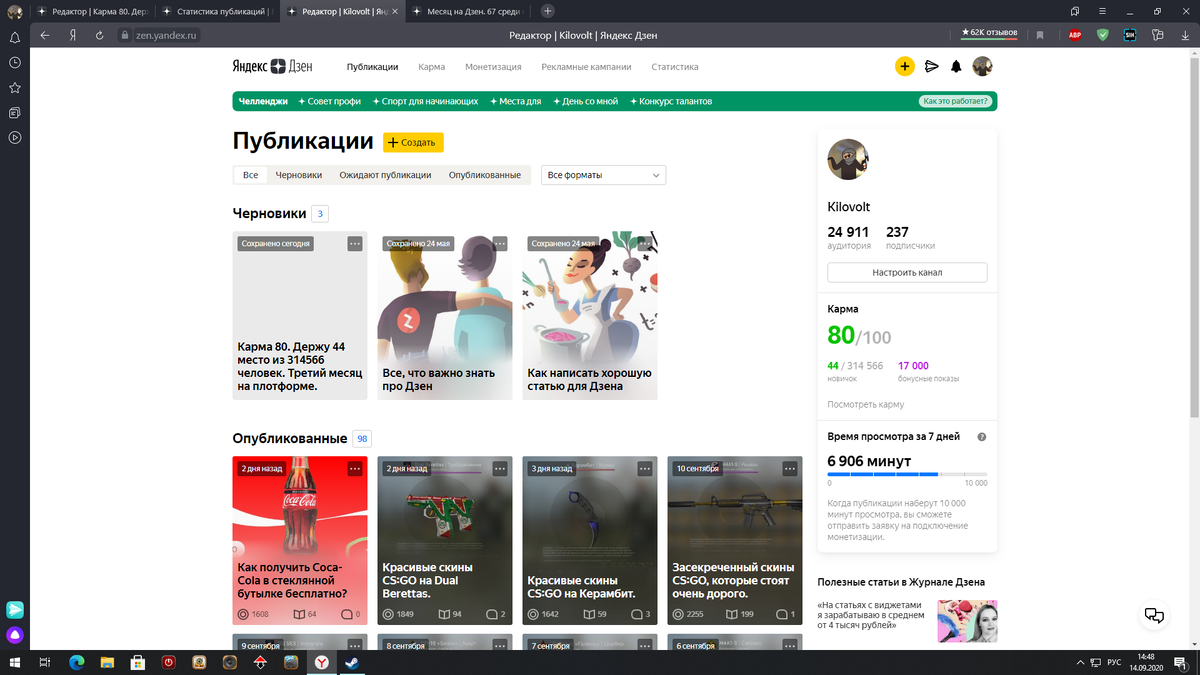Click the bookmark icon in address bar
Viewport: 1200px width, 675px height.
tap(1041, 35)
